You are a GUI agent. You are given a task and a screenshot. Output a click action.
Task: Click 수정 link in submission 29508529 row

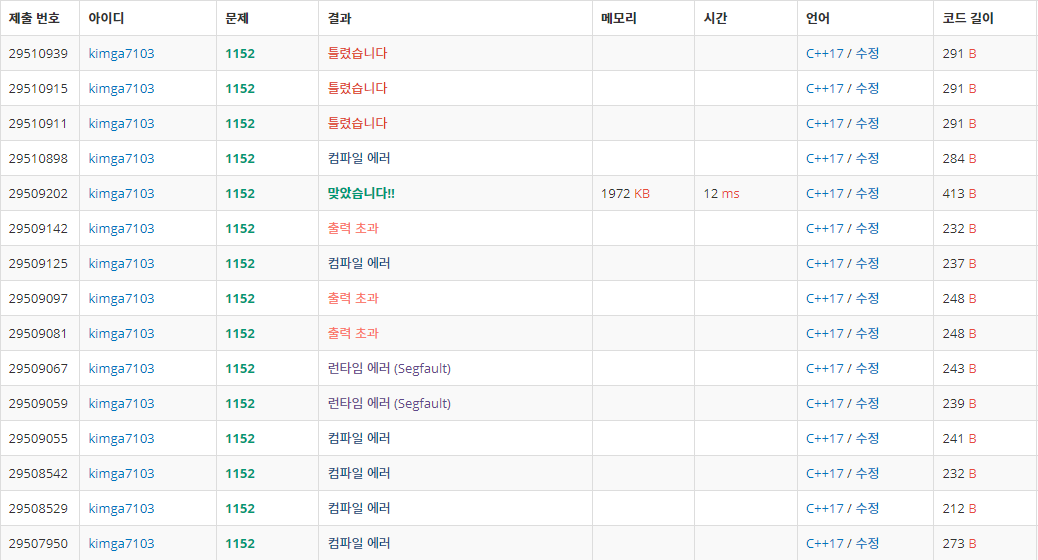(x=867, y=509)
